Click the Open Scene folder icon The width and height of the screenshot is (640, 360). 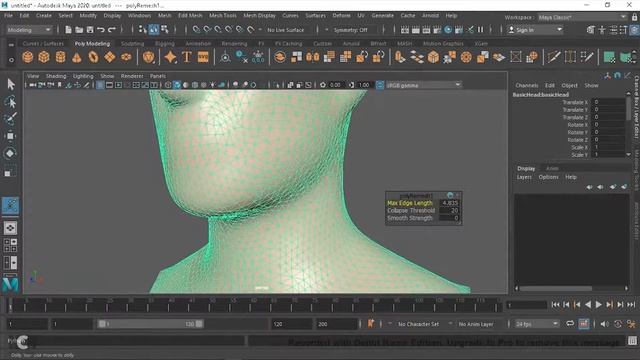[x=79, y=30]
